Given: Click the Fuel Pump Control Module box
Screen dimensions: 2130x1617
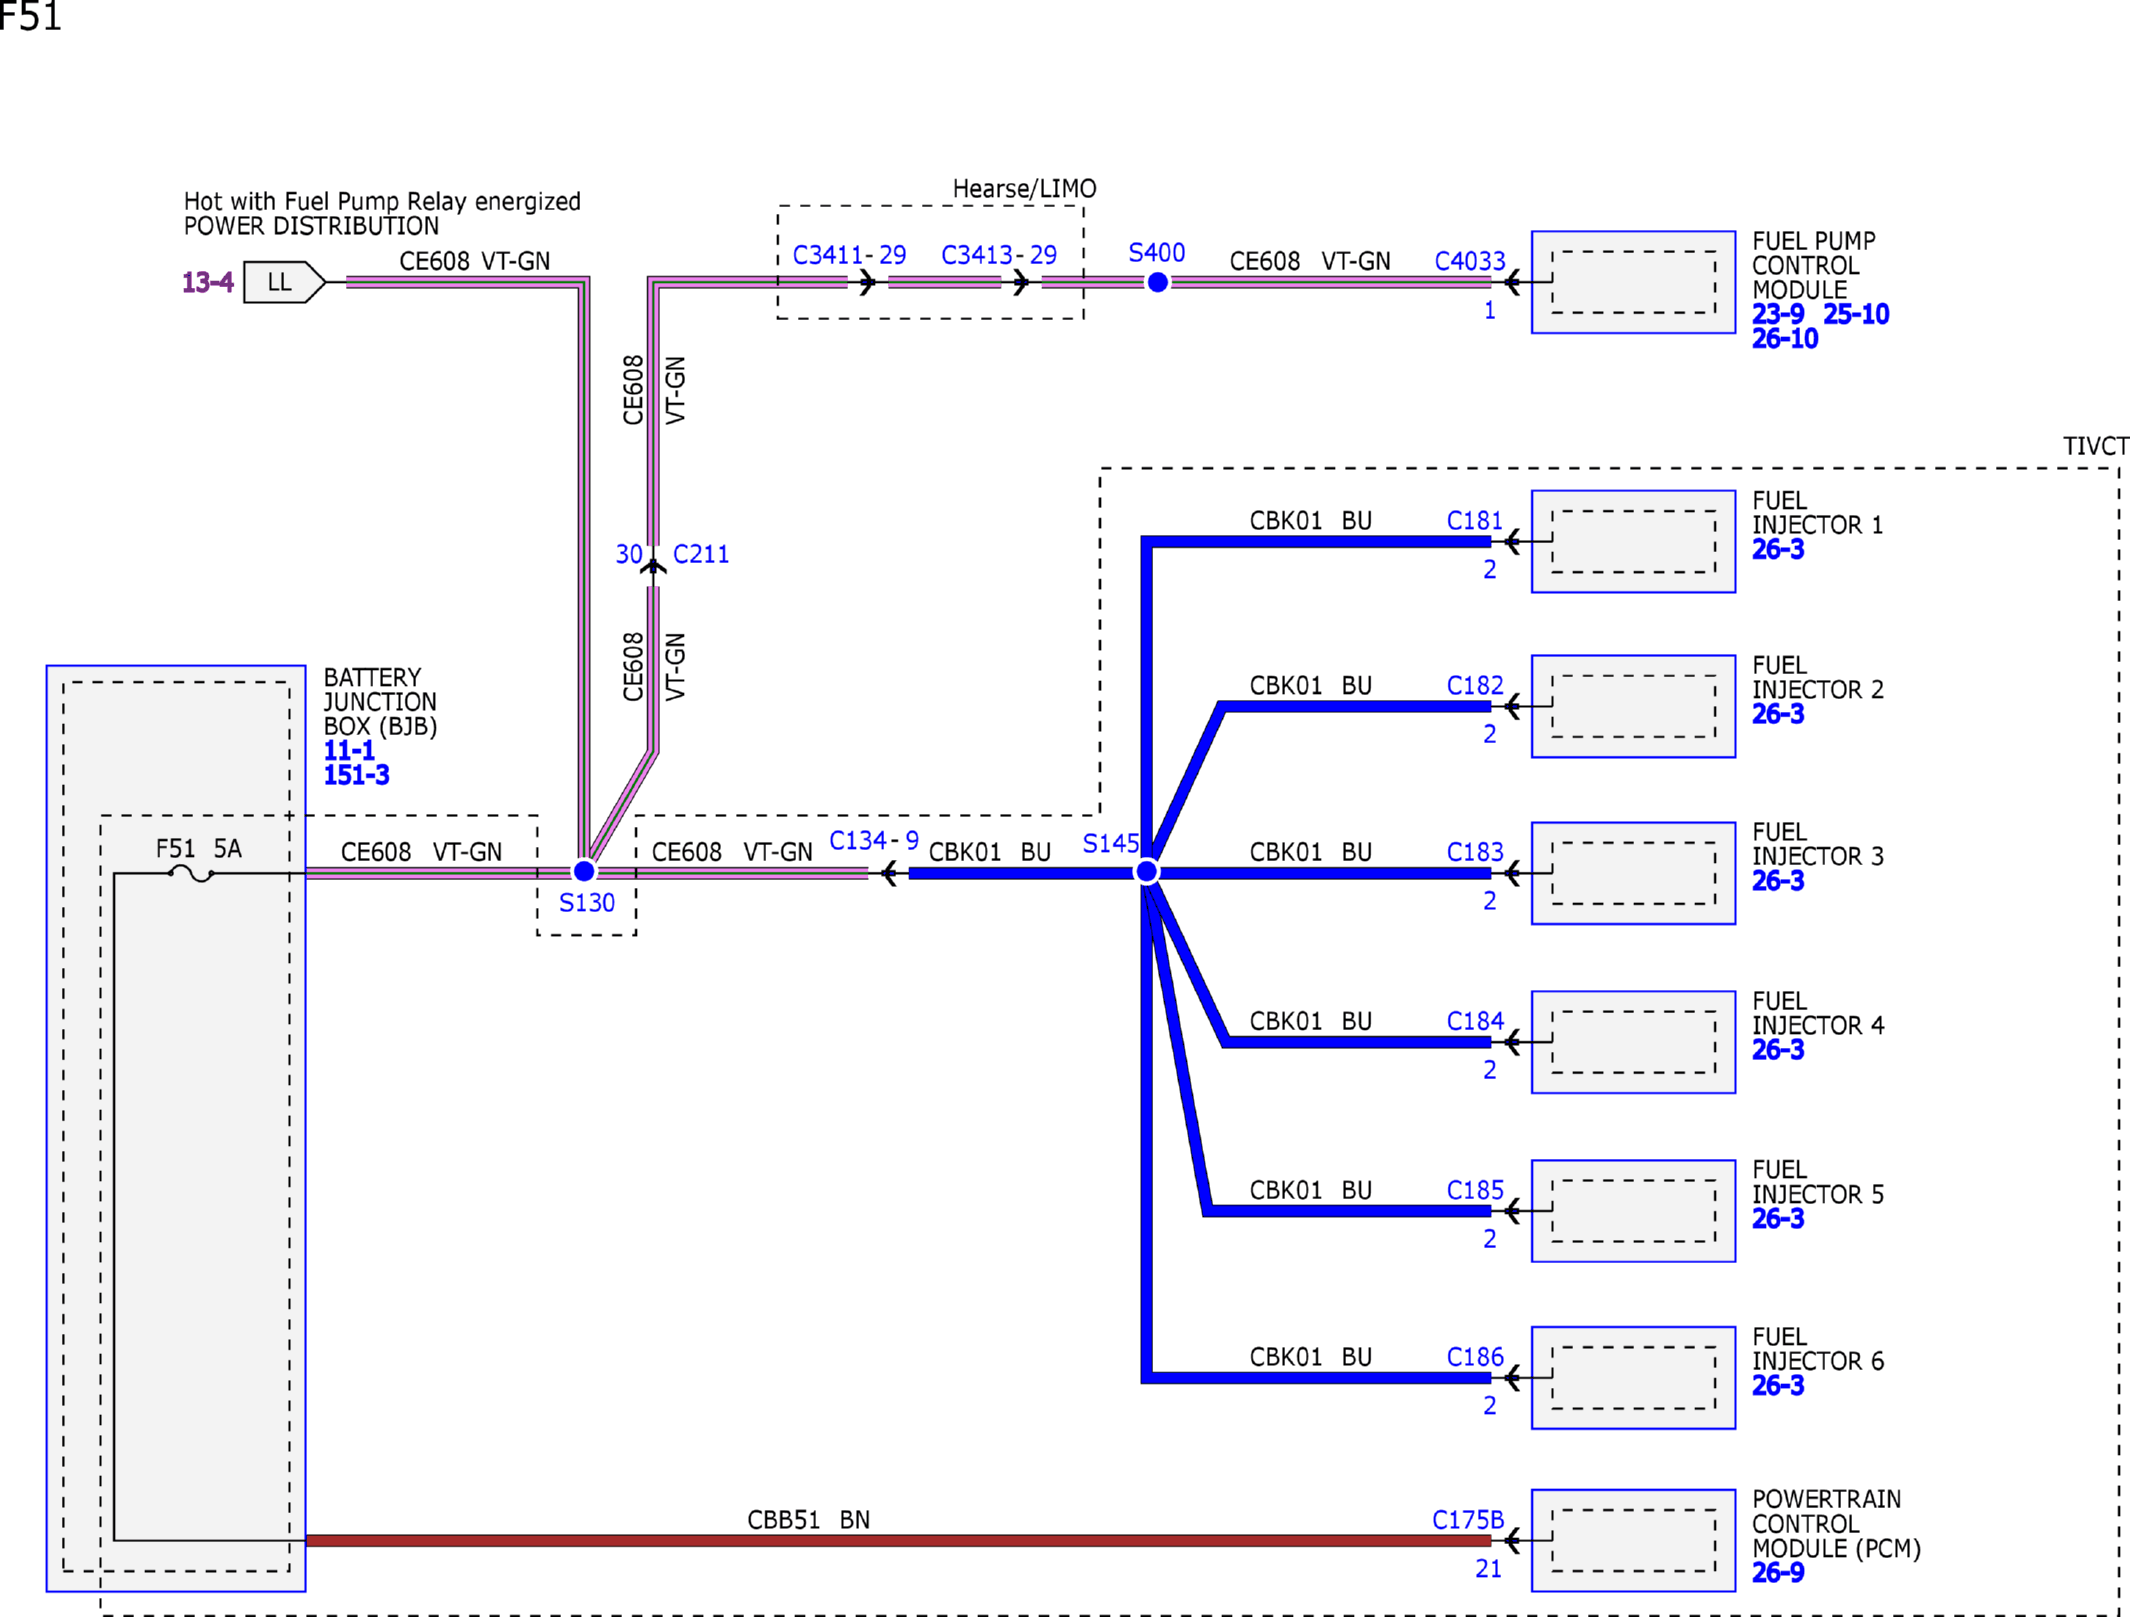Looking at the screenshot, I should (1633, 282).
